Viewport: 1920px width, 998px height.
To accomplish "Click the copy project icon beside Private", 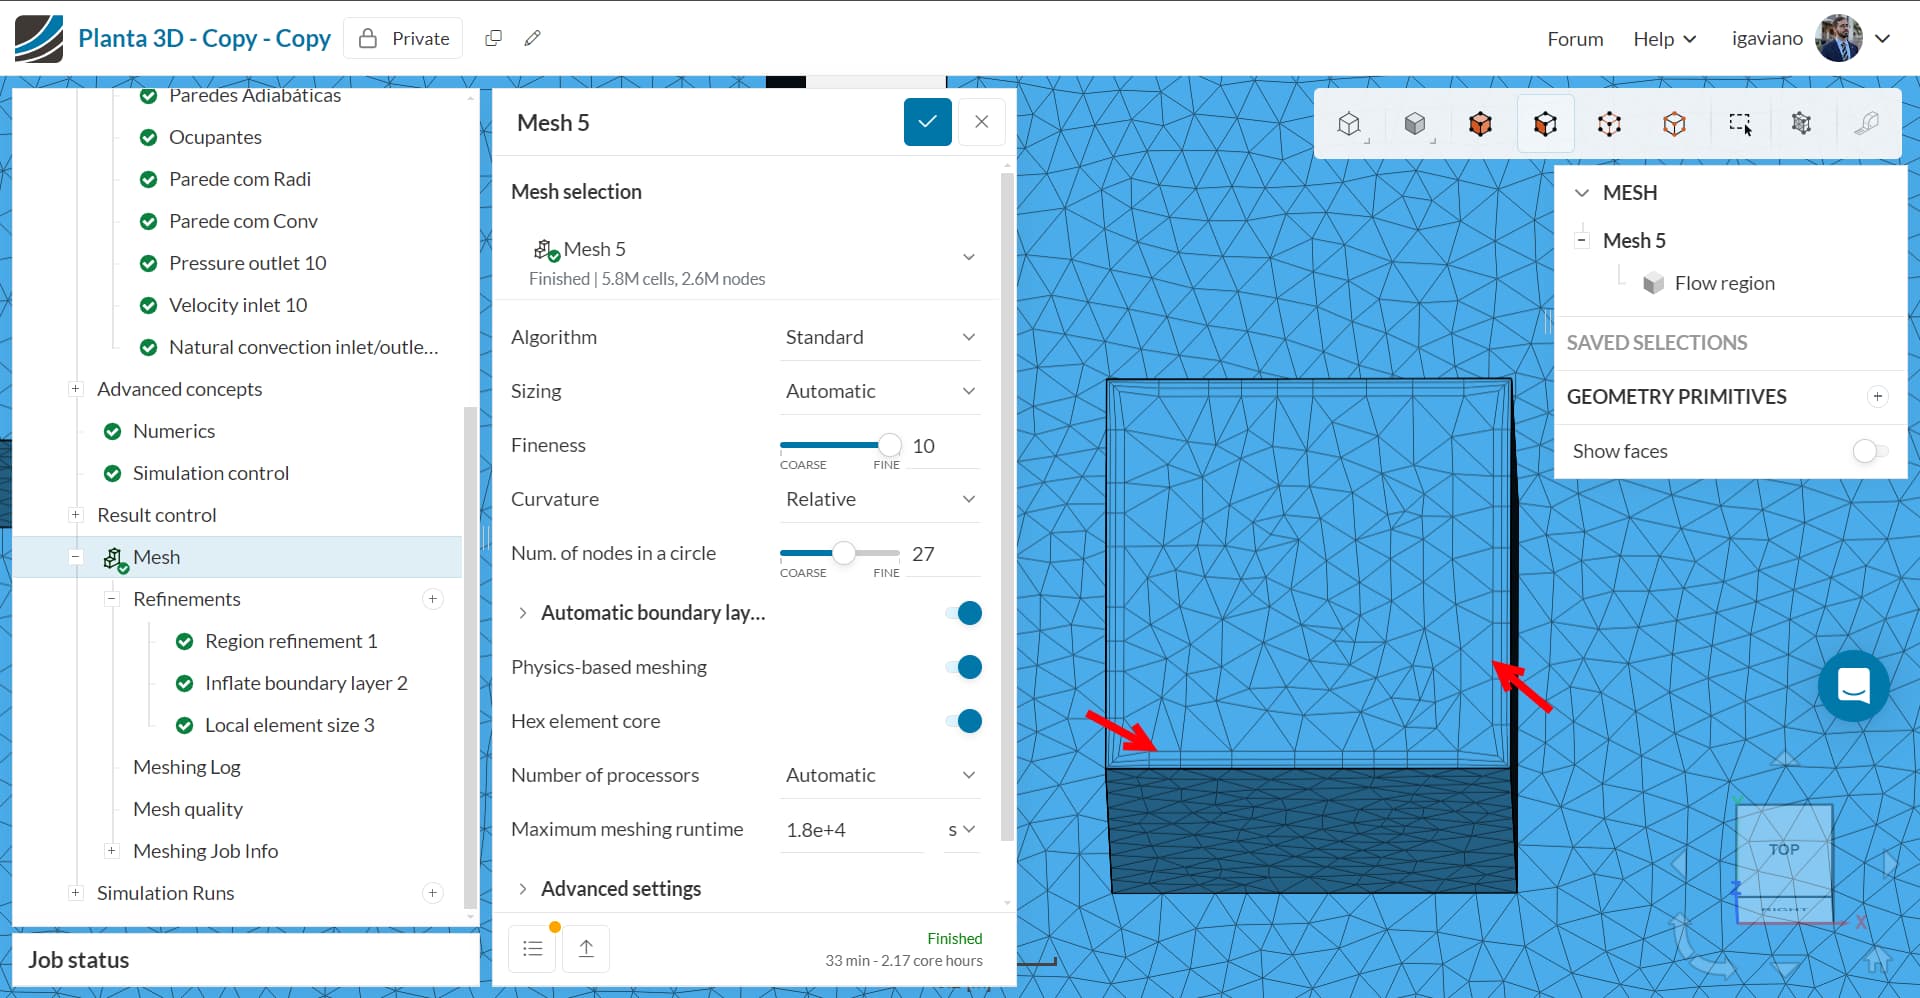I will [492, 37].
